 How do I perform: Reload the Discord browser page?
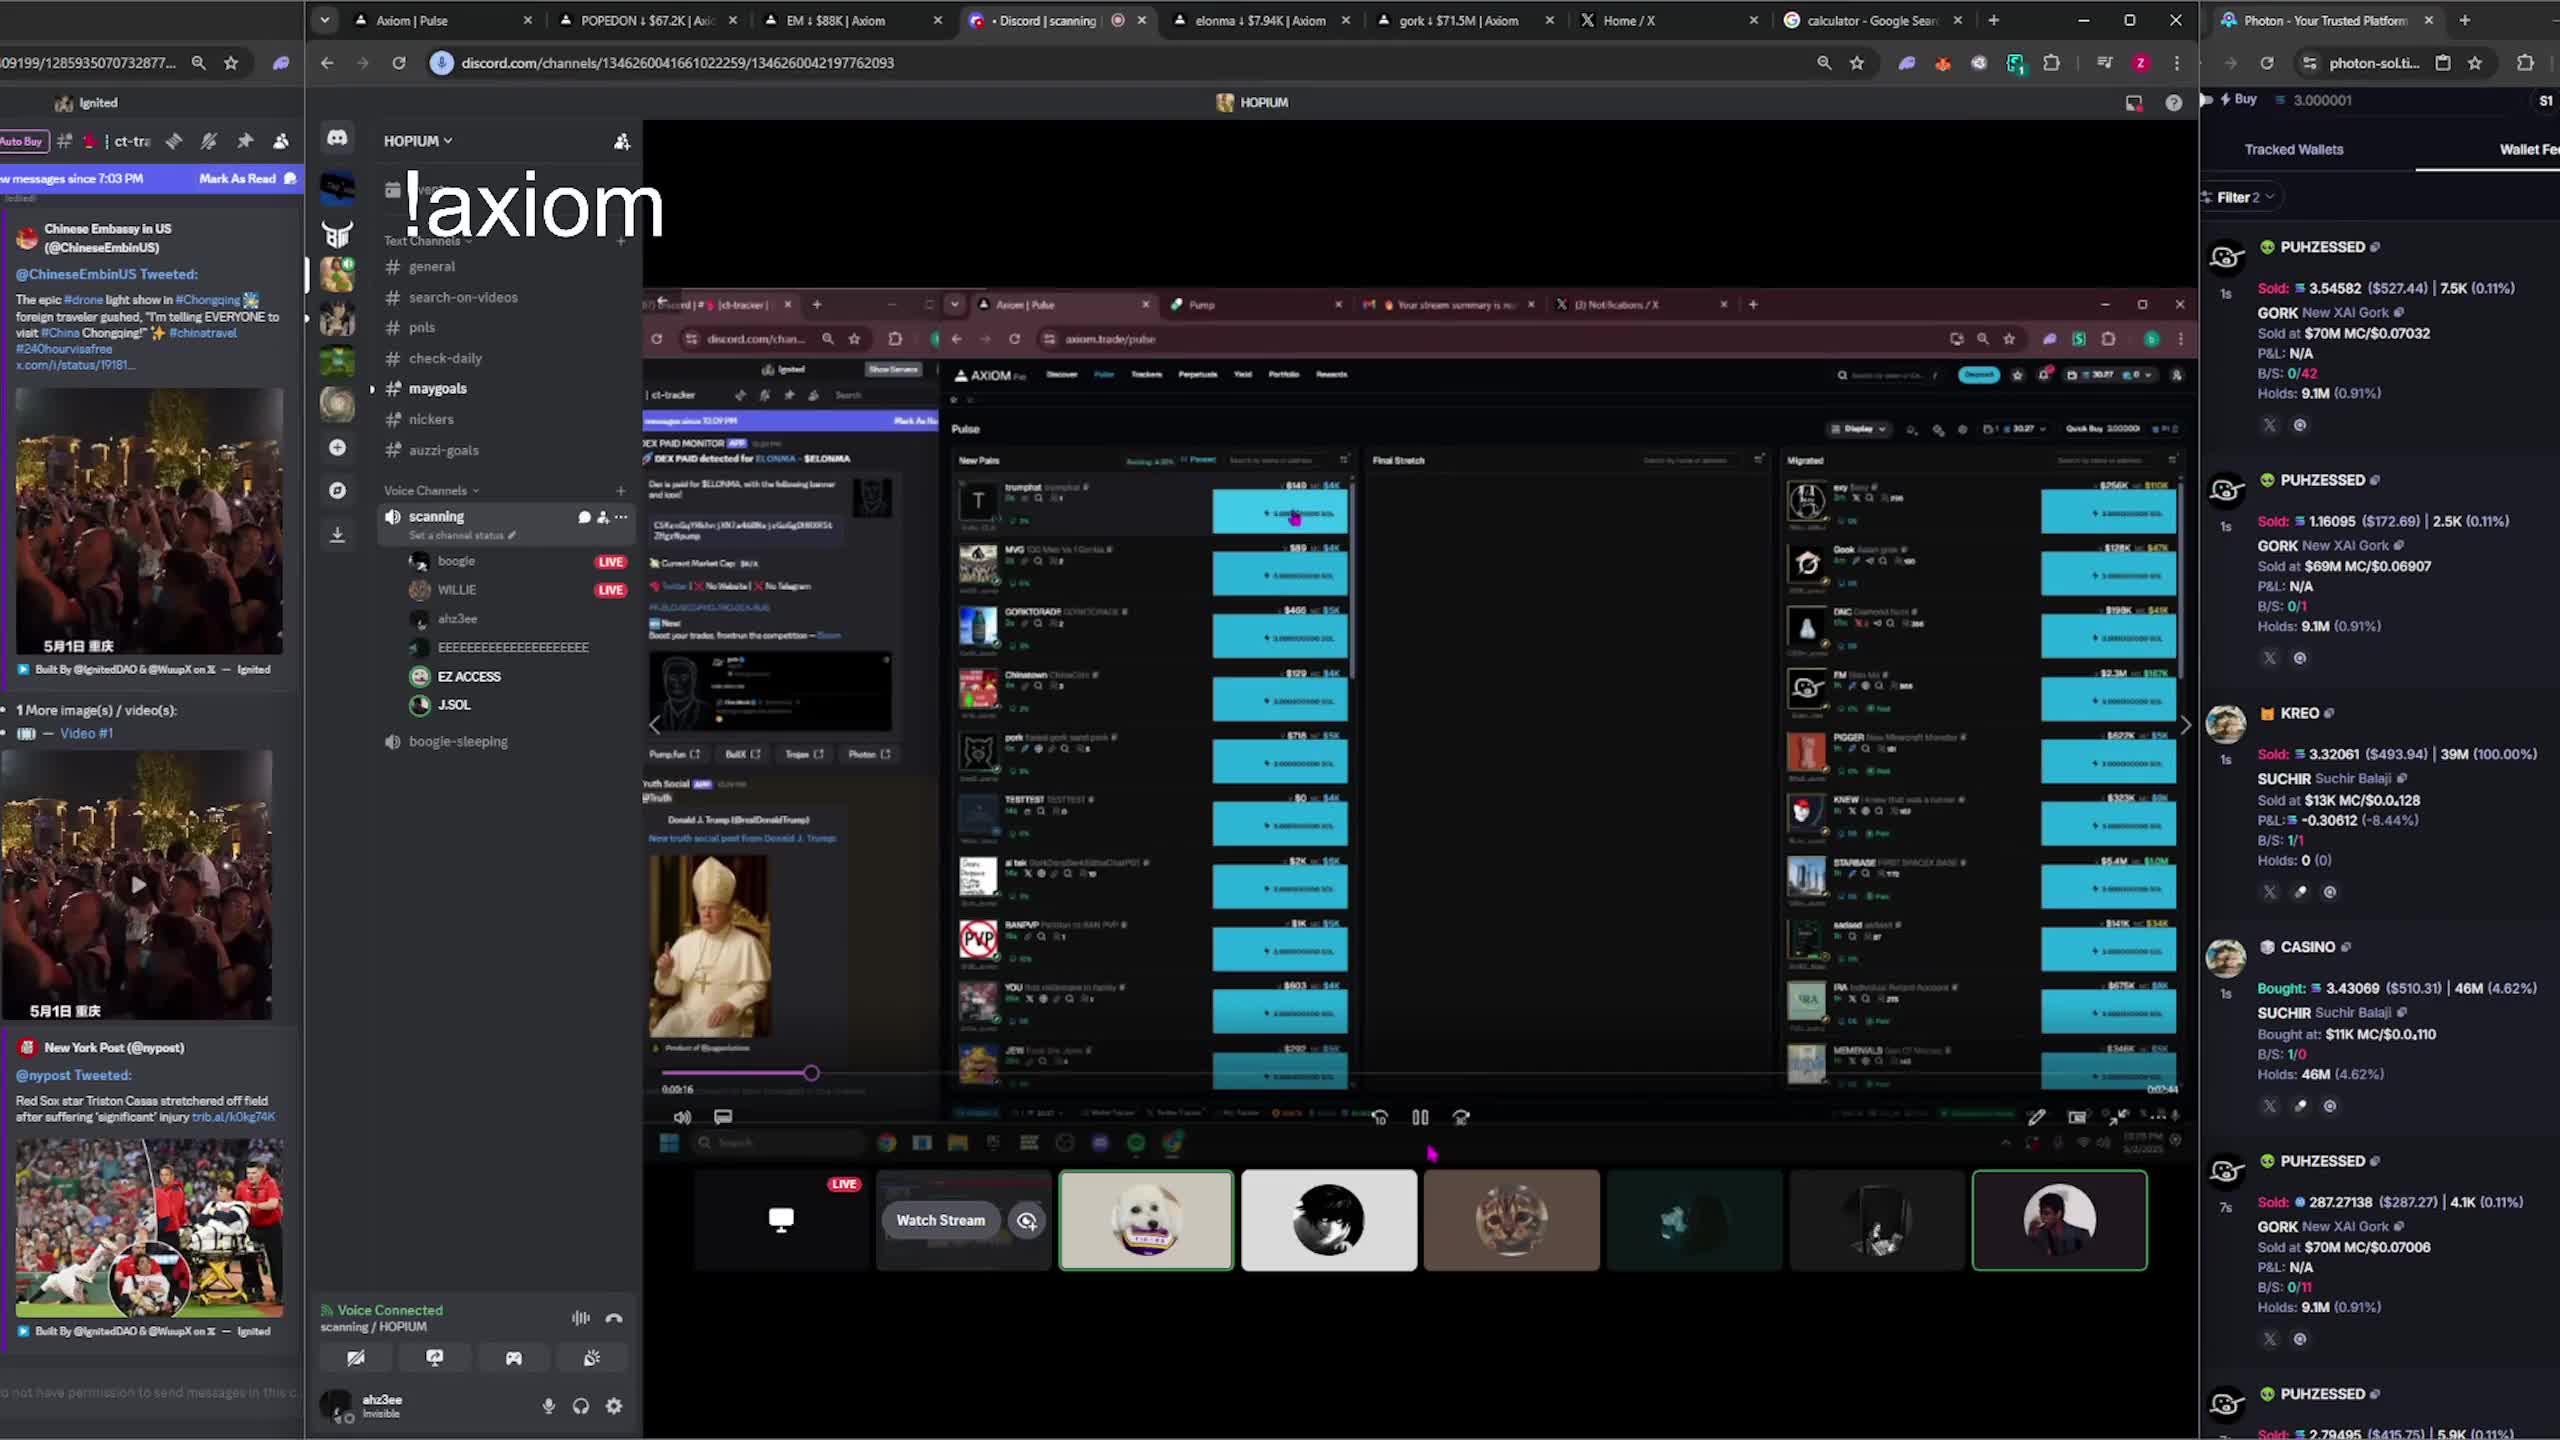click(399, 63)
